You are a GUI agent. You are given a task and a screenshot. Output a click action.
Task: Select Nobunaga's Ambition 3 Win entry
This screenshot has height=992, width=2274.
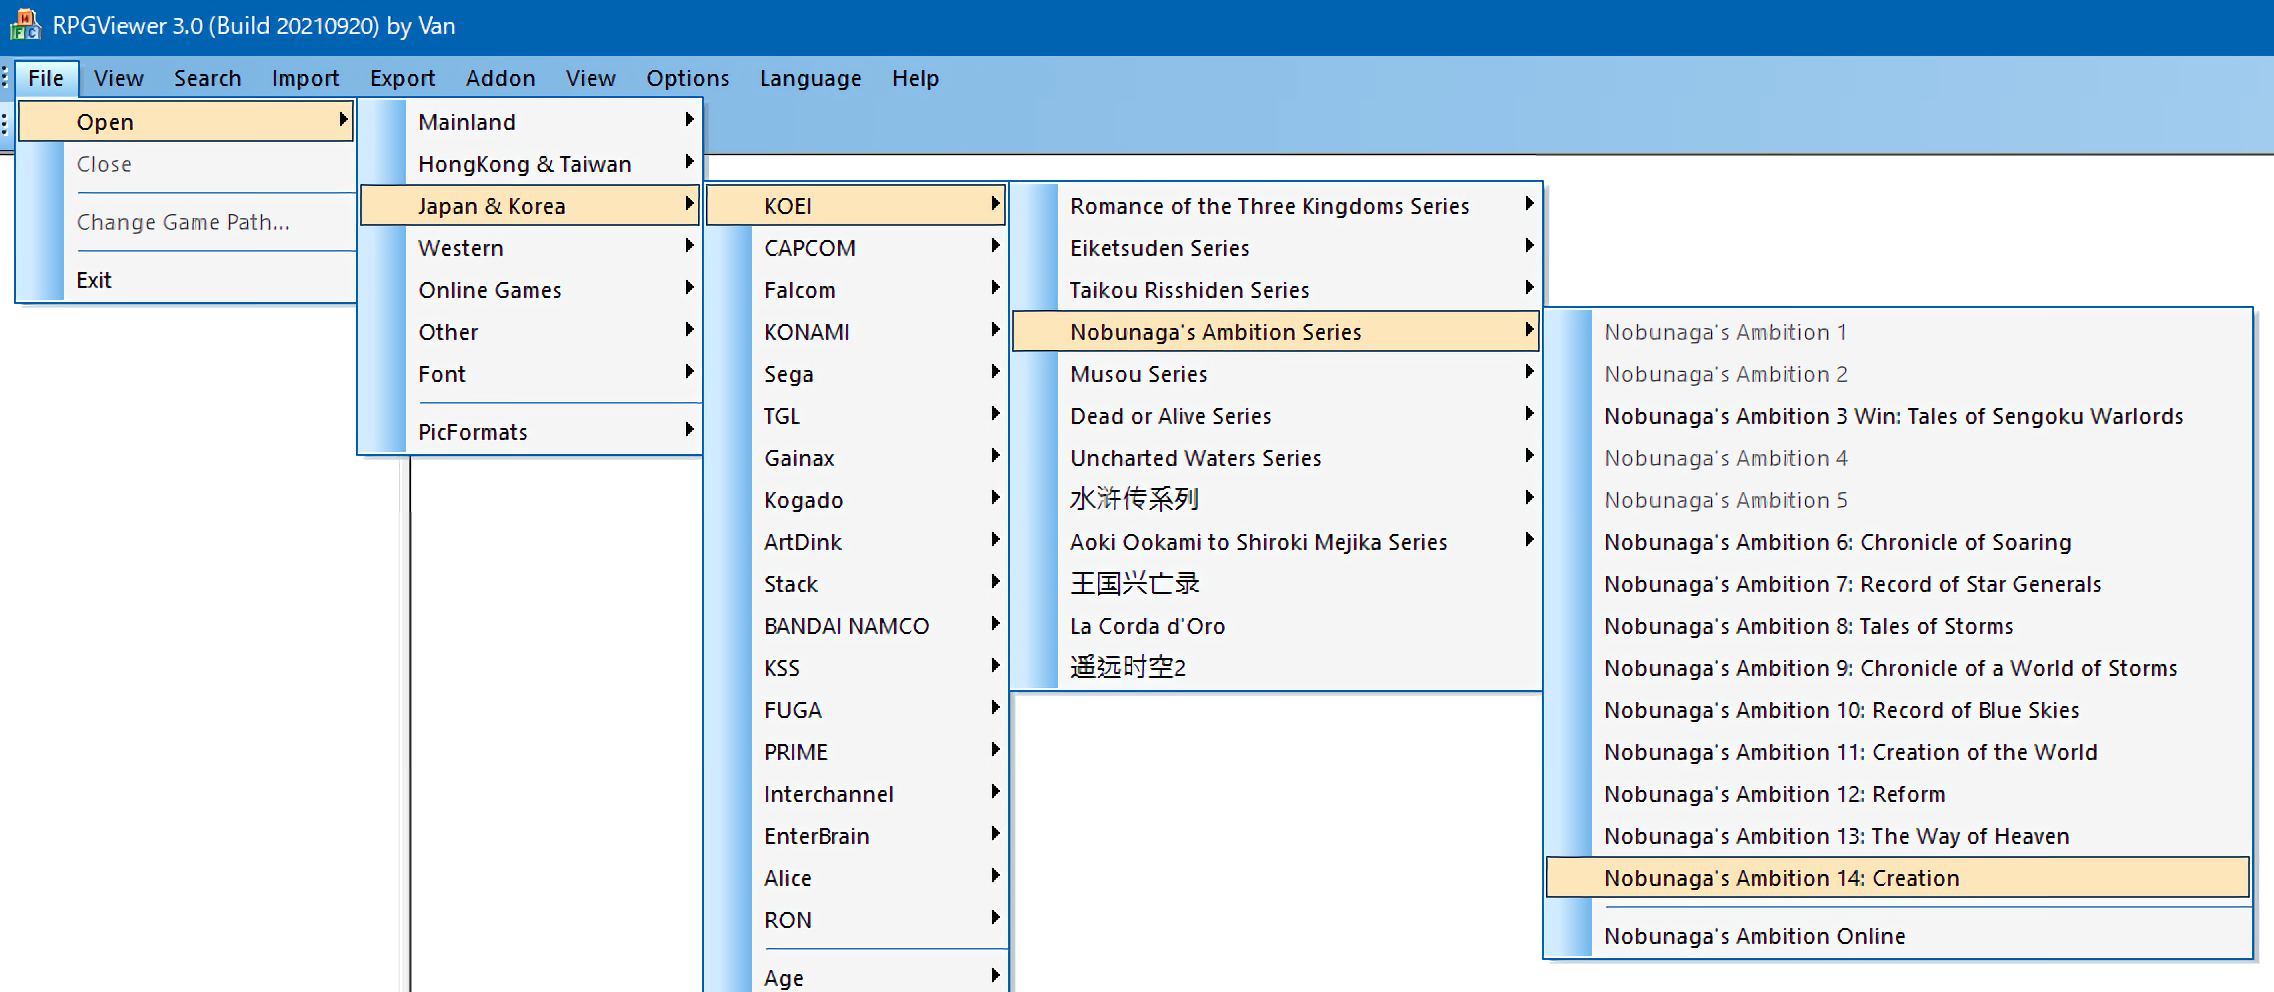(1892, 416)
